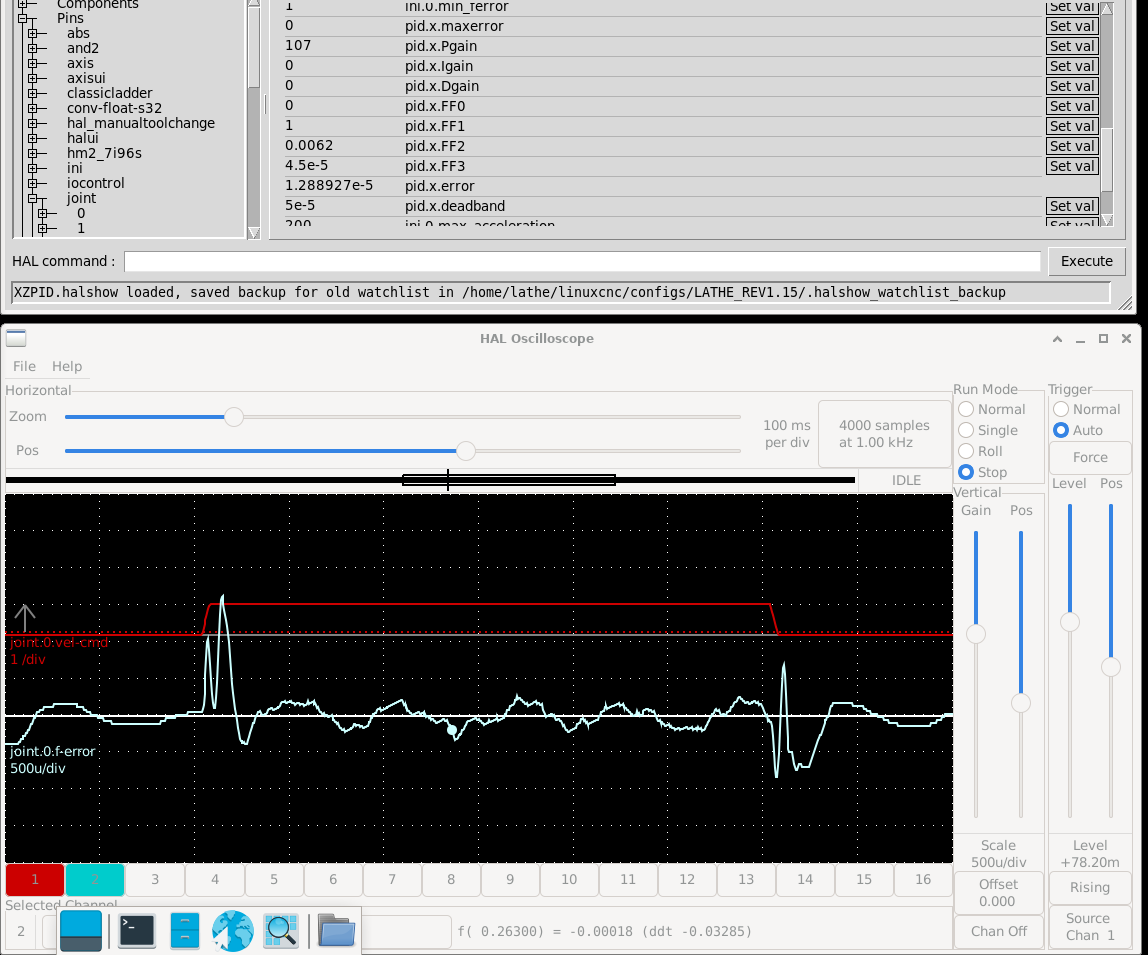Select the halui tree item

[x=82, y=138]
